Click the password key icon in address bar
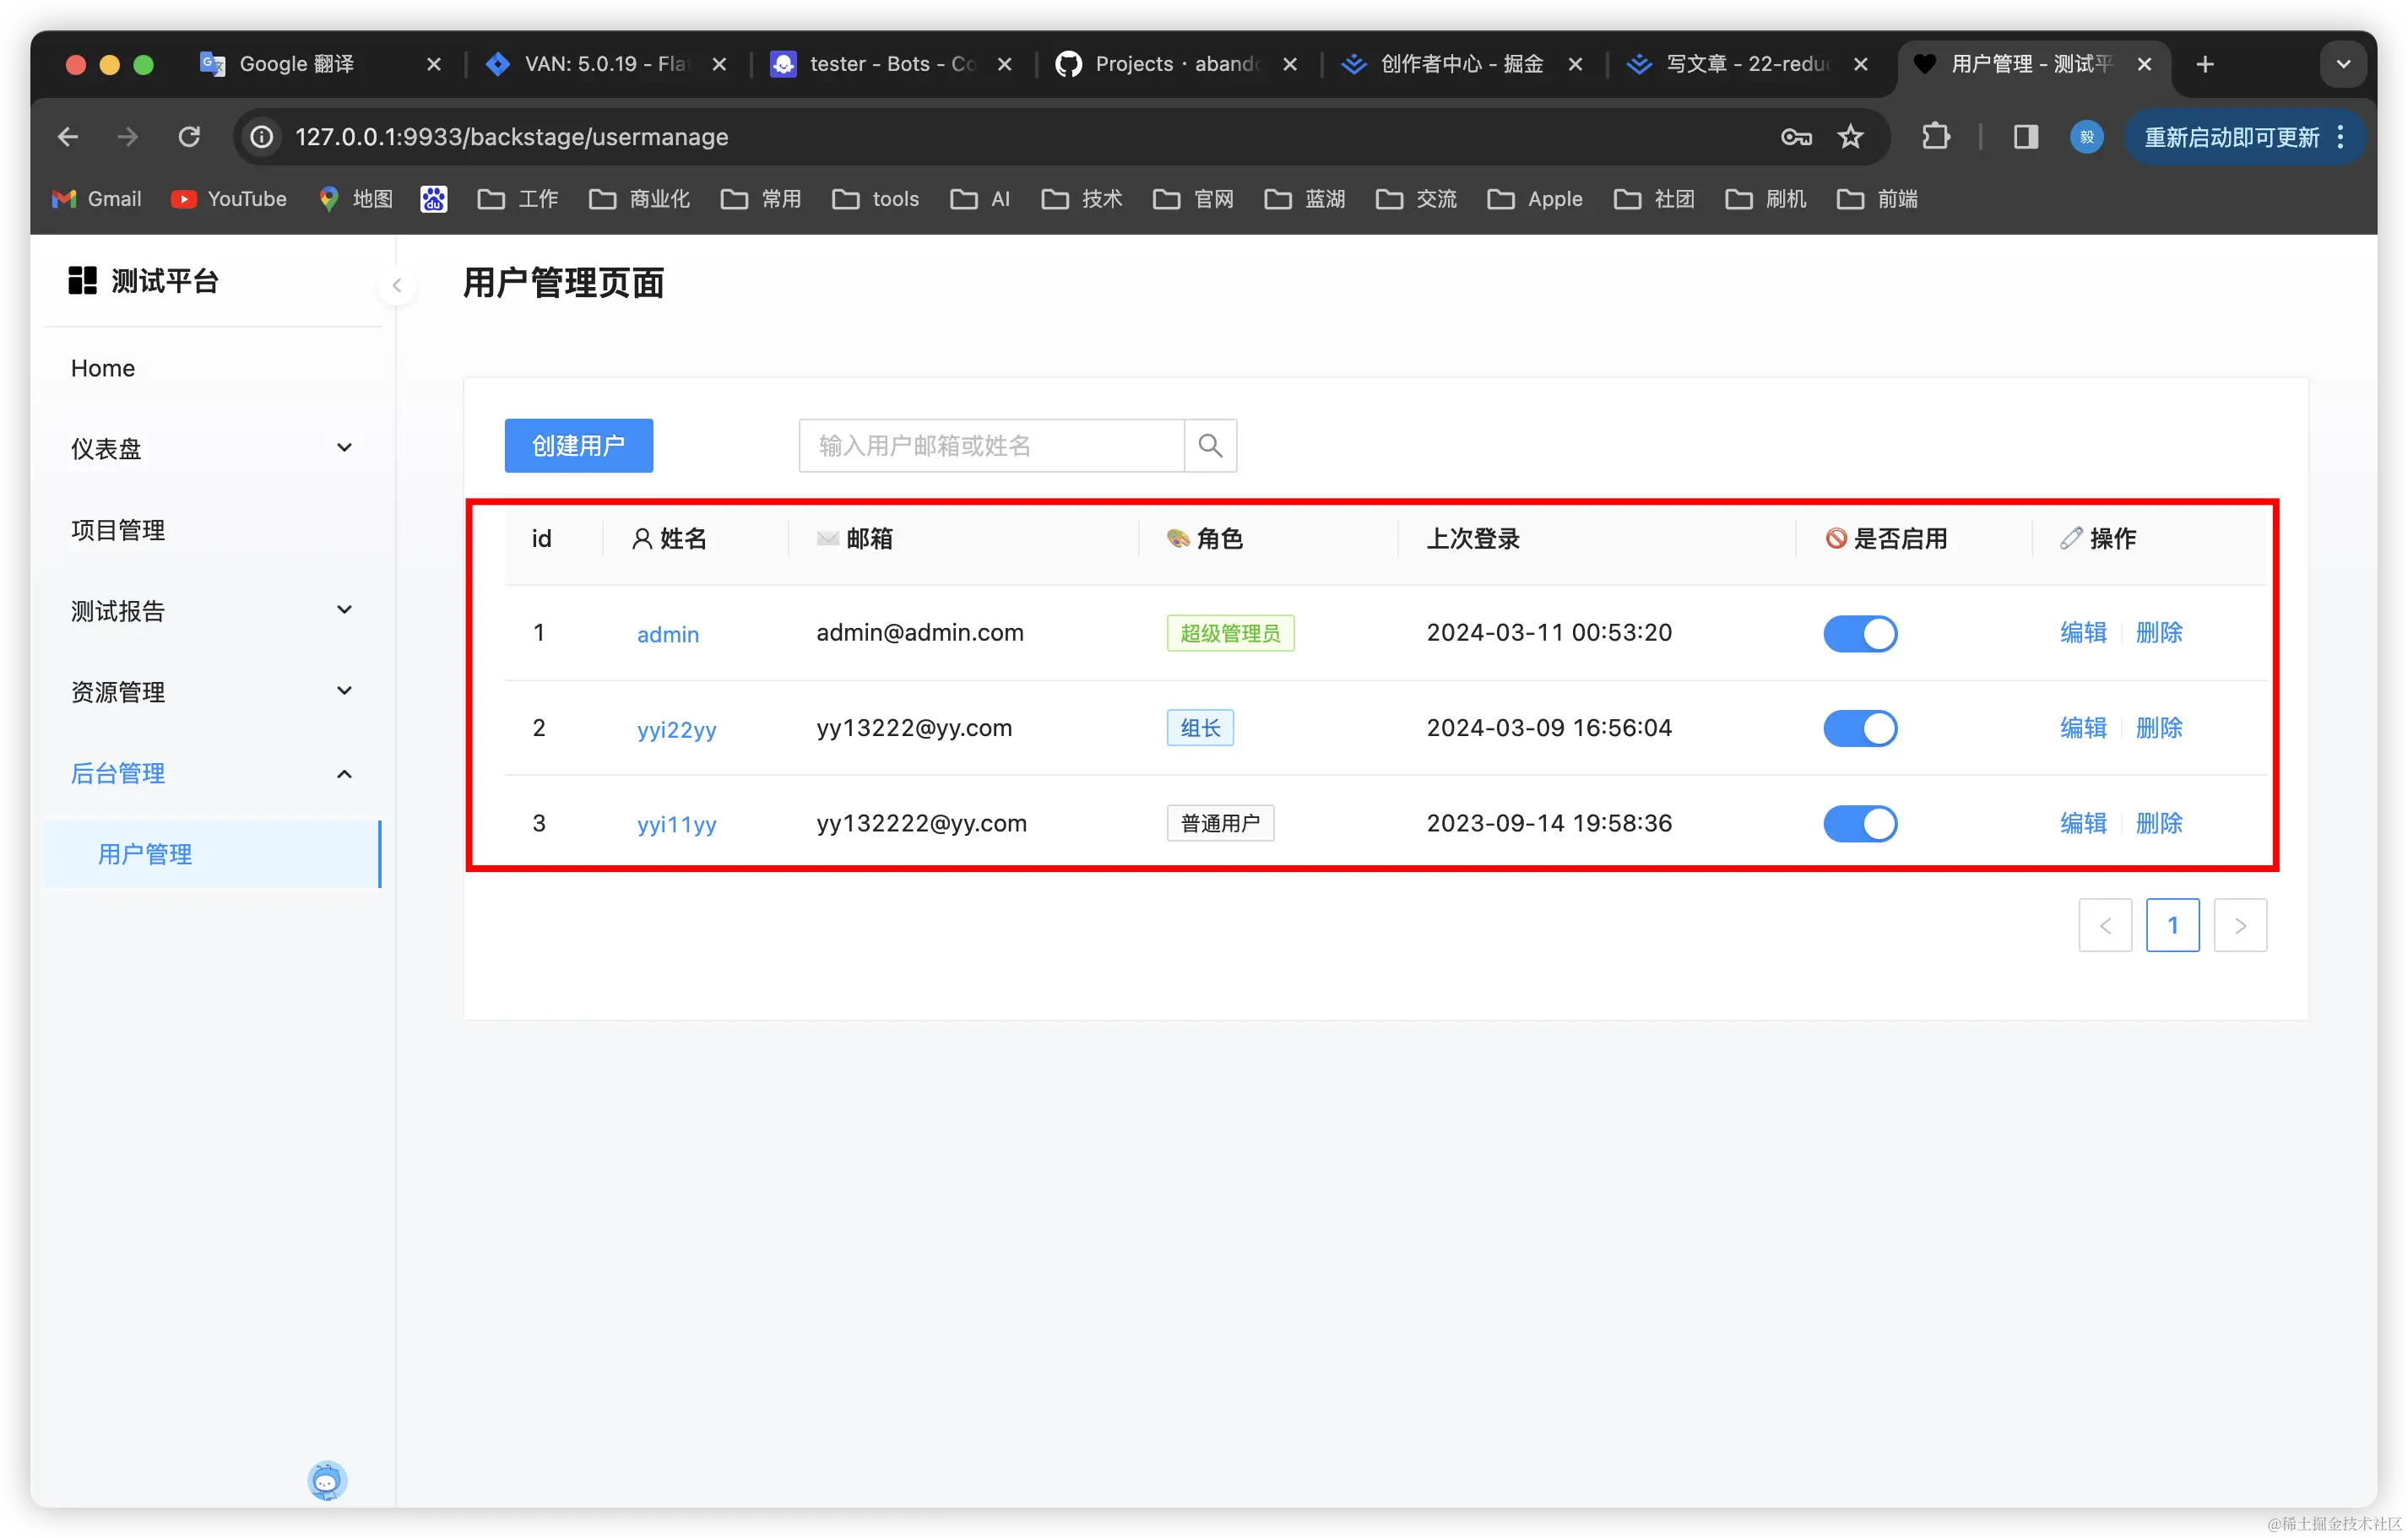 click(x=1796, y=137)
